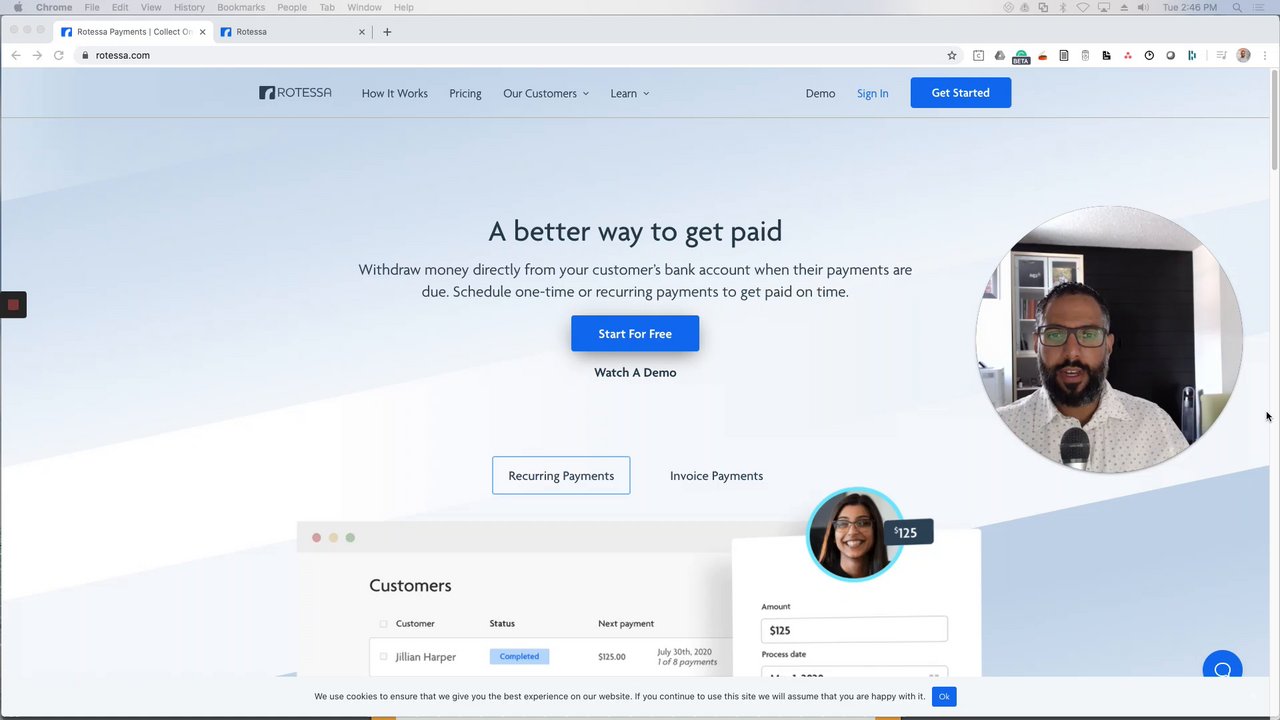Accept cookies with the Ok button

tap(944, 696)
